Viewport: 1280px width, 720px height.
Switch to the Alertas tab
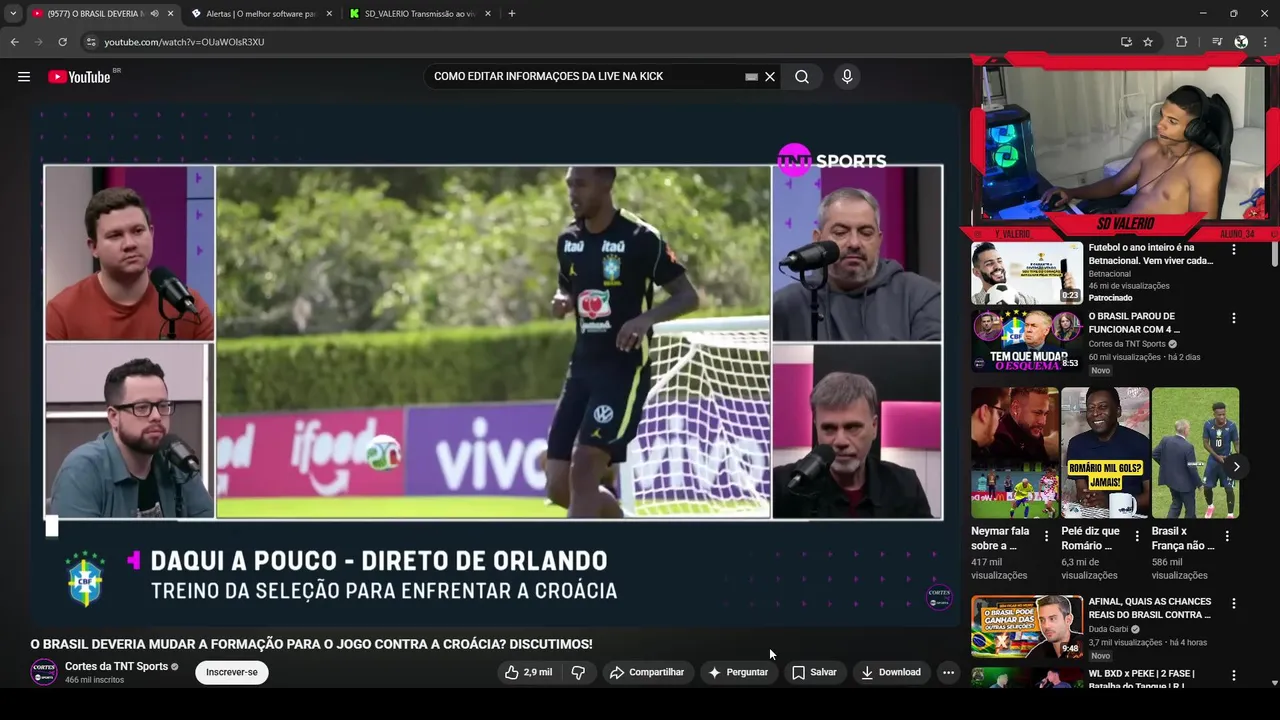pyautogui.click(x=261, y=14)
